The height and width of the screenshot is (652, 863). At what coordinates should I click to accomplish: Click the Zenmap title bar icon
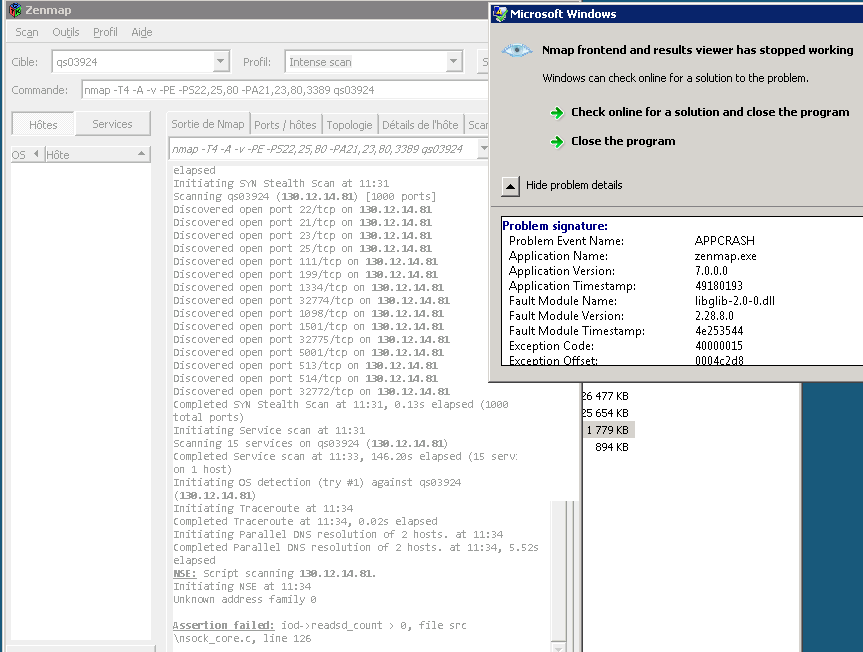[x=15, y=9]
